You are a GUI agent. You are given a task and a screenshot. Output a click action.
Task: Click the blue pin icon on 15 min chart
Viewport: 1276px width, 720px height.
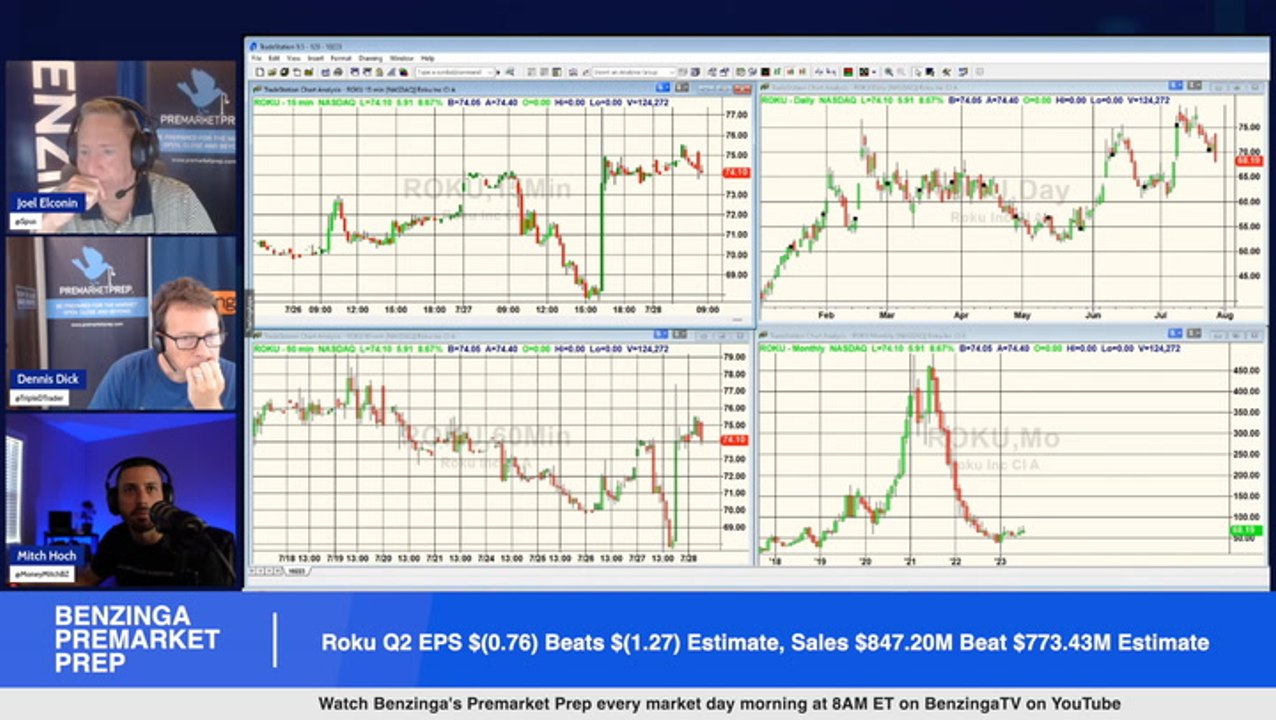663,87
